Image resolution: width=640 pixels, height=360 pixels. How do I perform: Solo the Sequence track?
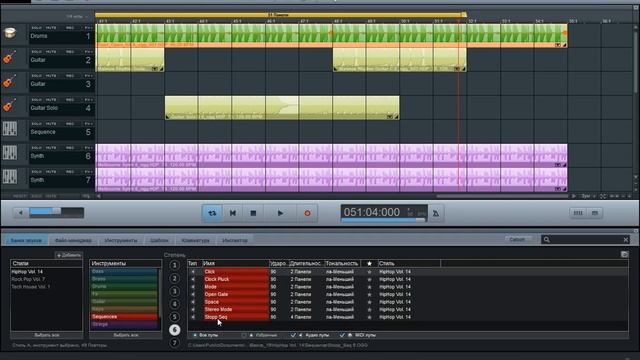point(36,124)
